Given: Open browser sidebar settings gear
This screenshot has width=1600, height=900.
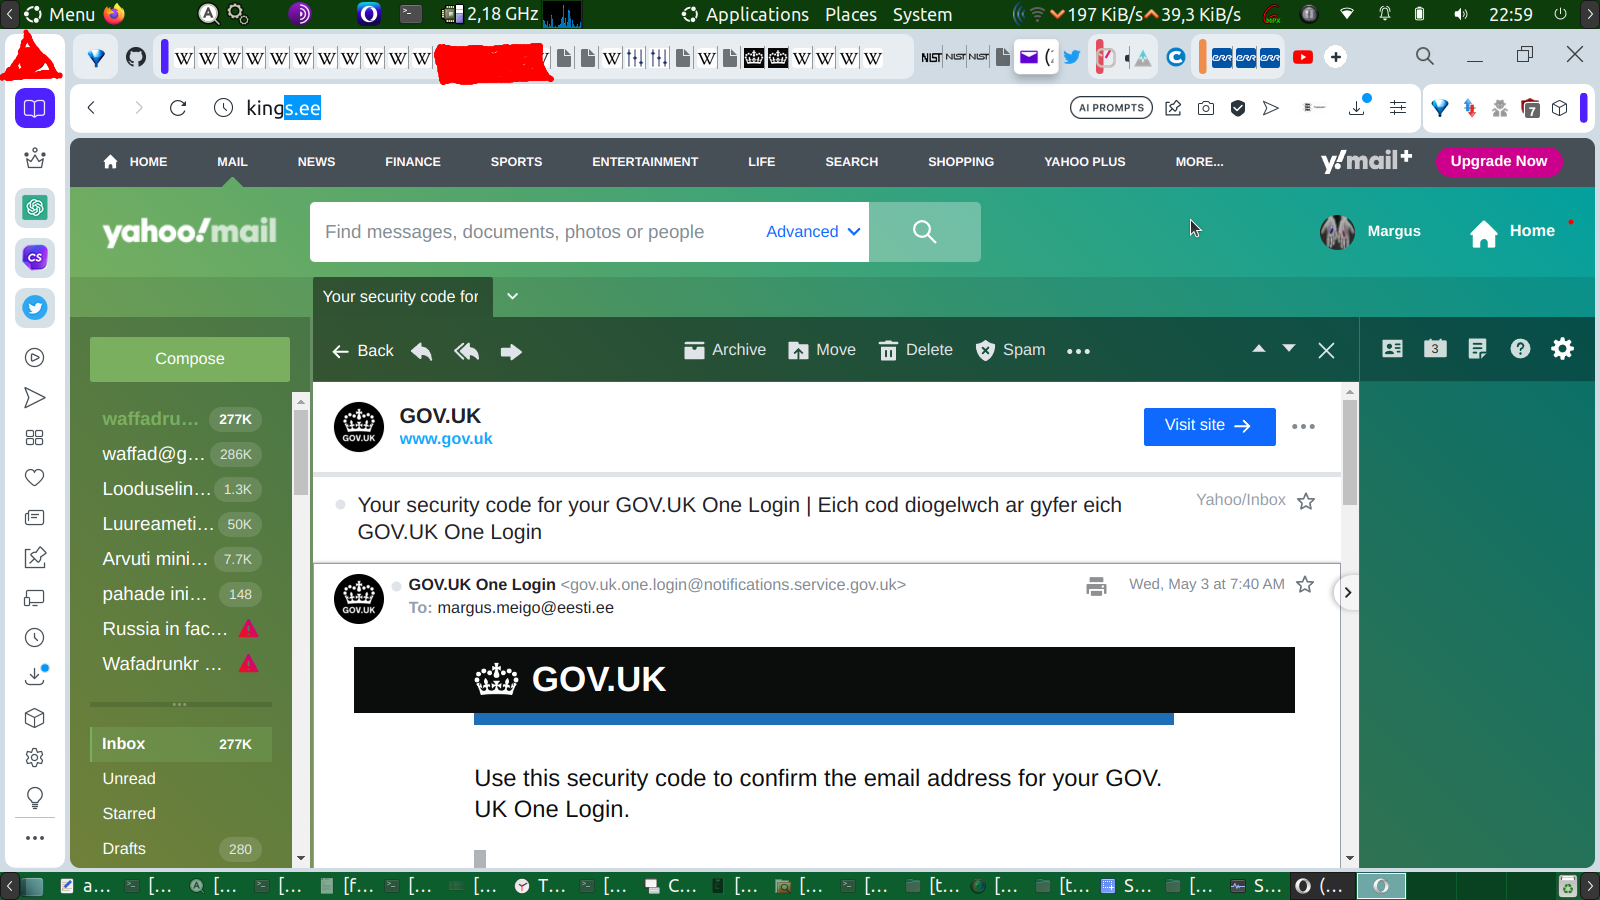Looking at the screenshot, I should click(35, 758).
